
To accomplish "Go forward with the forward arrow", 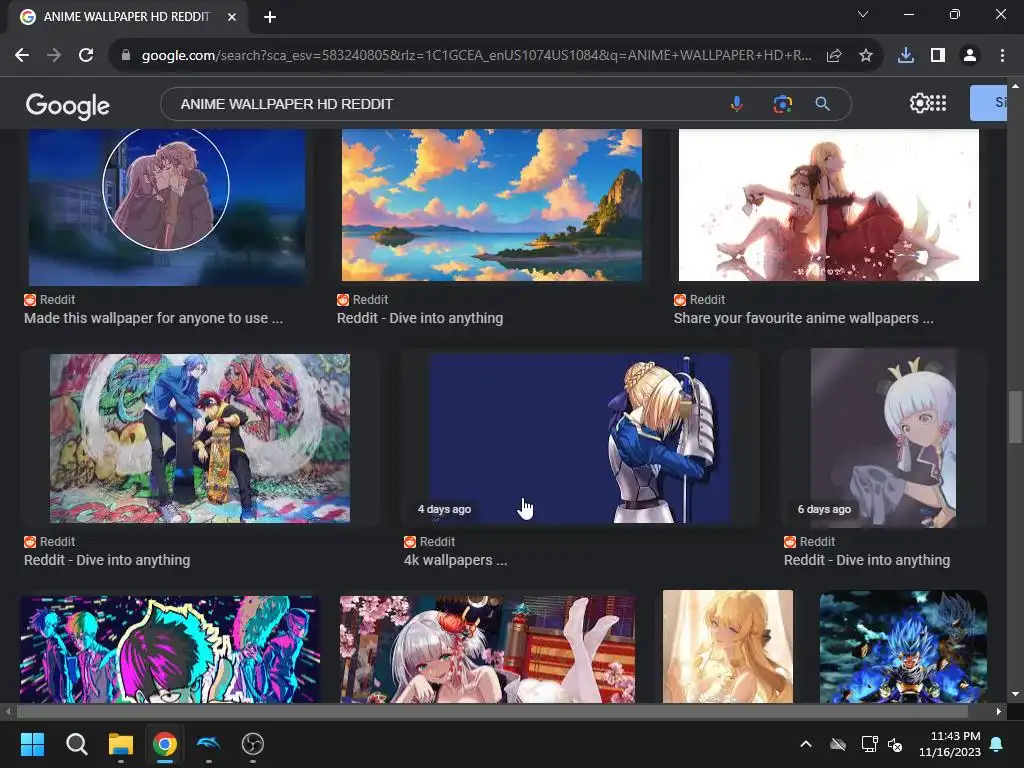I will pos(54,56).
